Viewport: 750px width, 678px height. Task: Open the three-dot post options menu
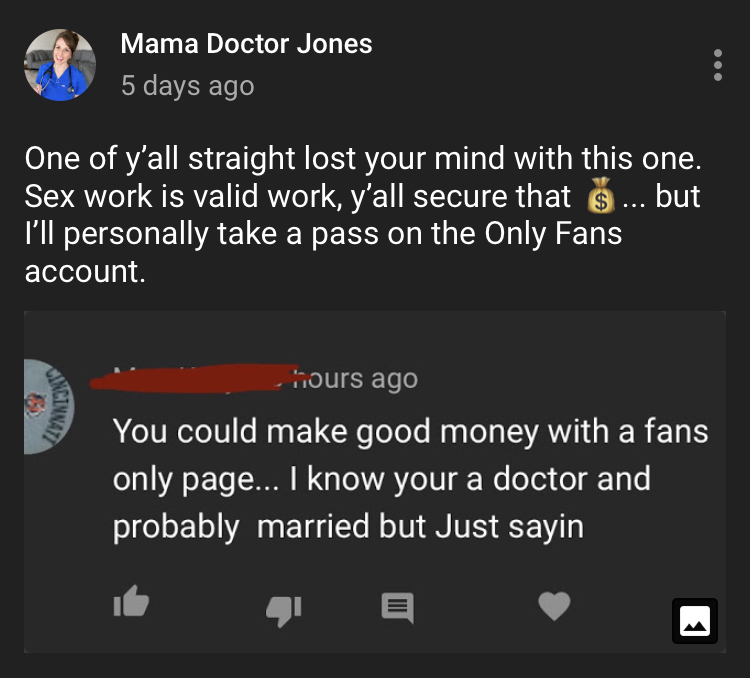pyautogui.click(x=717, y=65)
